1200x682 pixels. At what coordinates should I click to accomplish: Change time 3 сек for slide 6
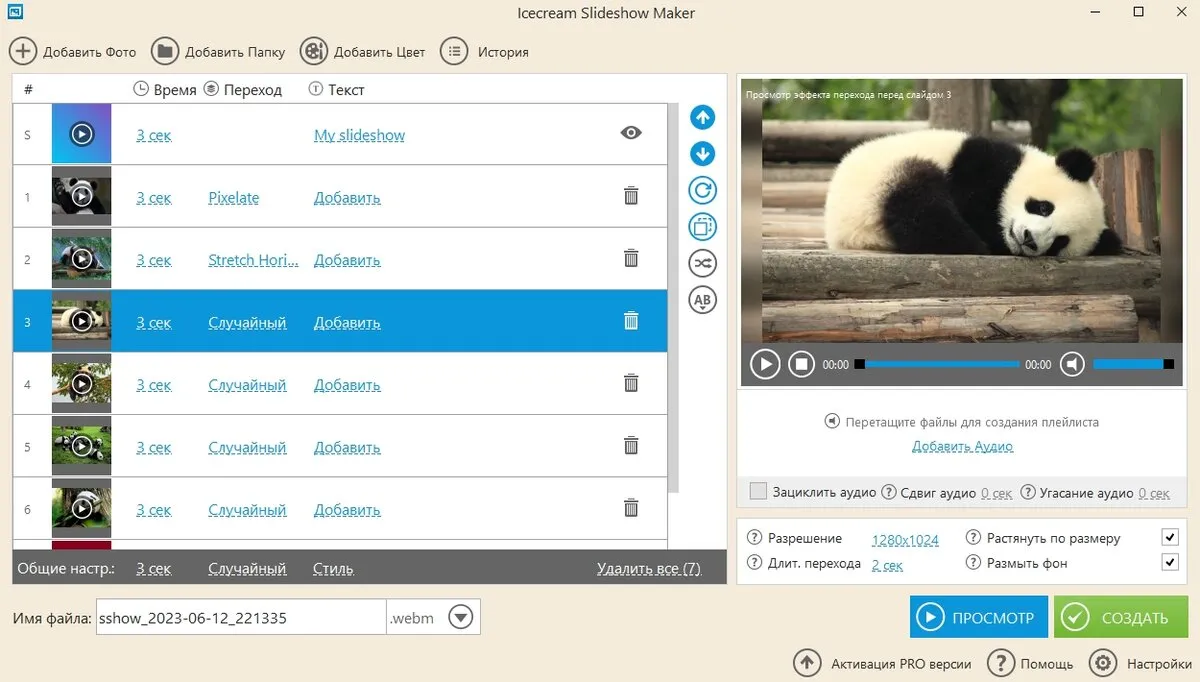coord(154,510)
